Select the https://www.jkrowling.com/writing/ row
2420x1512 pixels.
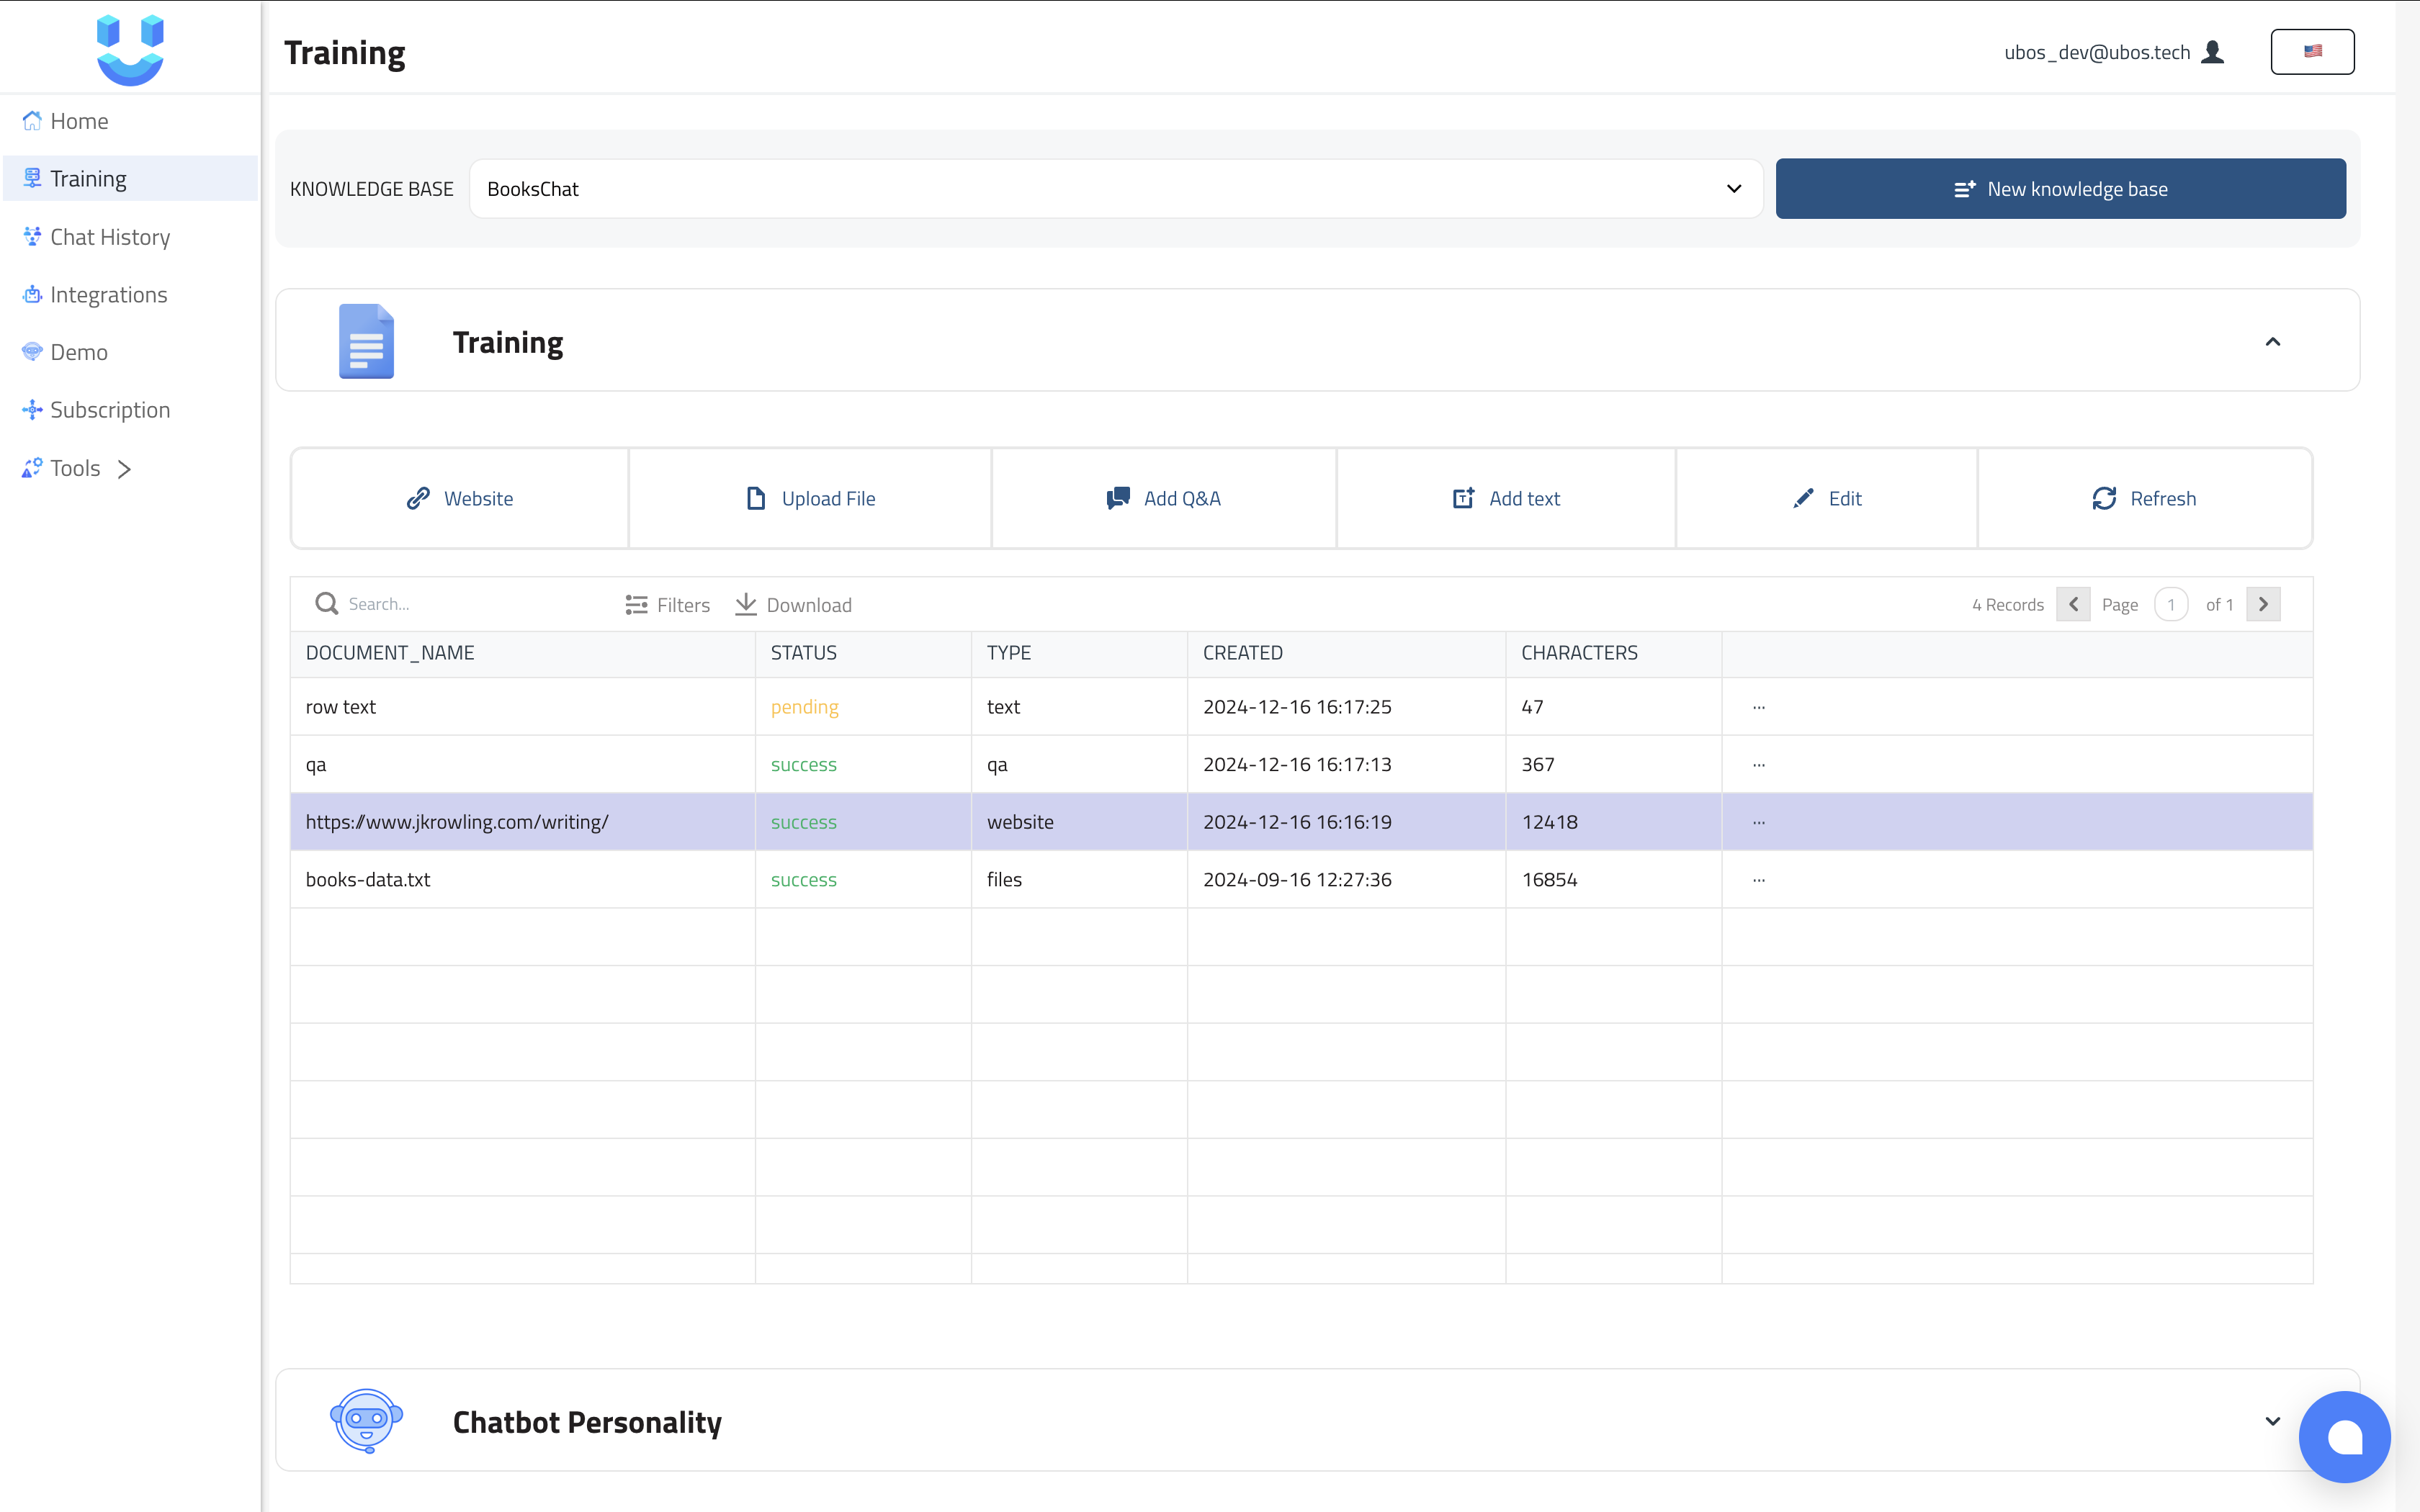tap(1302, 822)
